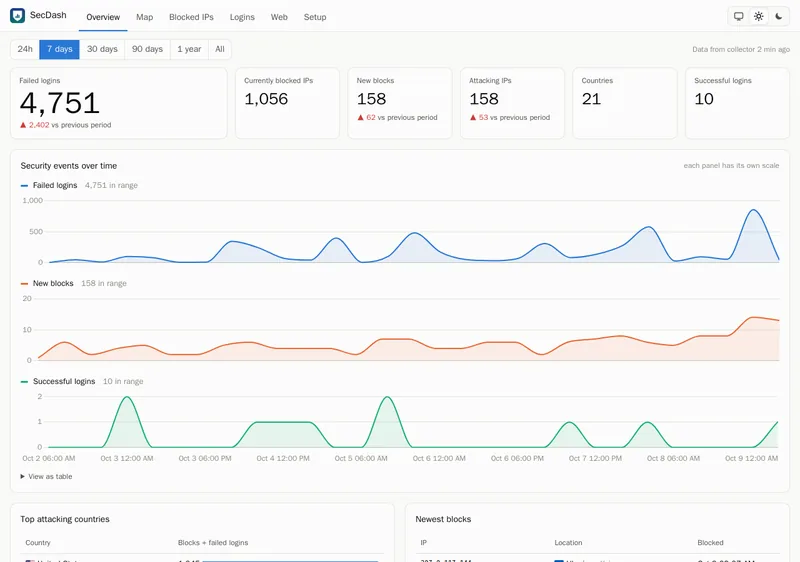Click the 'Newest blocks' heading

click(443, 519)
